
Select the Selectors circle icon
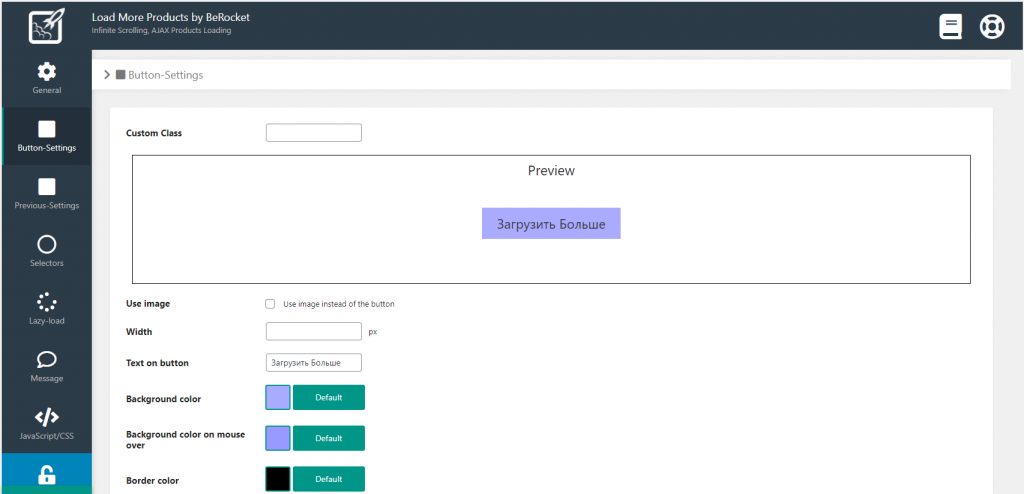(46, 245)
